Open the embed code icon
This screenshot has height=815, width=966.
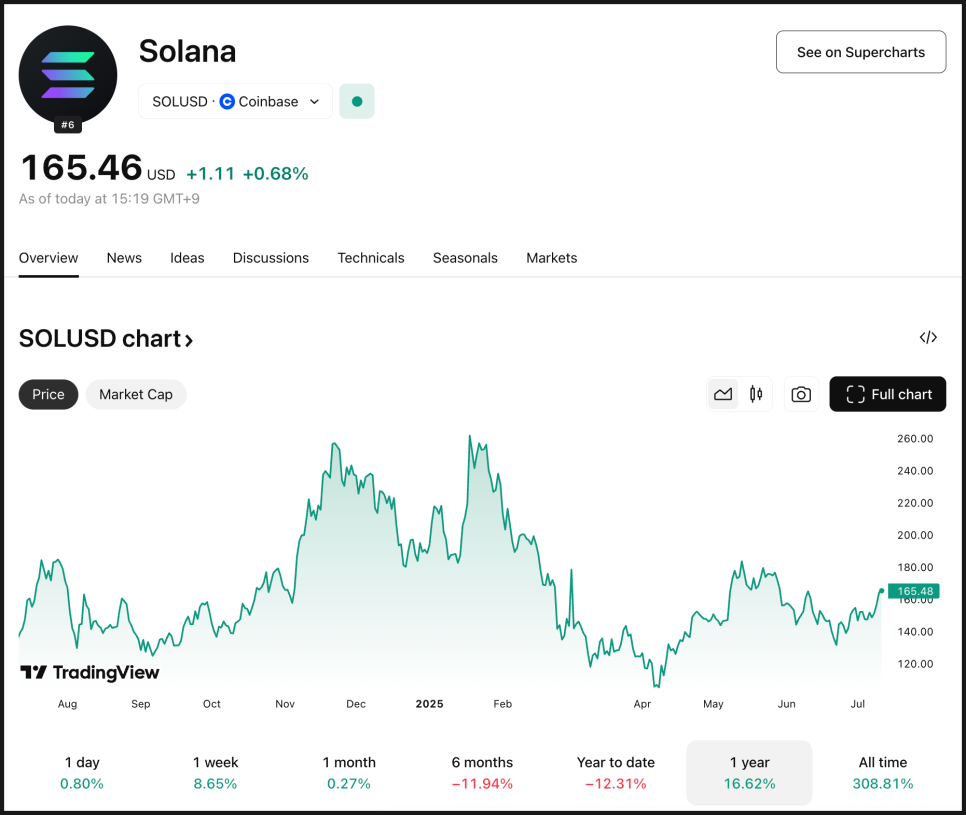pyautogui.click(x=928, y=338)
